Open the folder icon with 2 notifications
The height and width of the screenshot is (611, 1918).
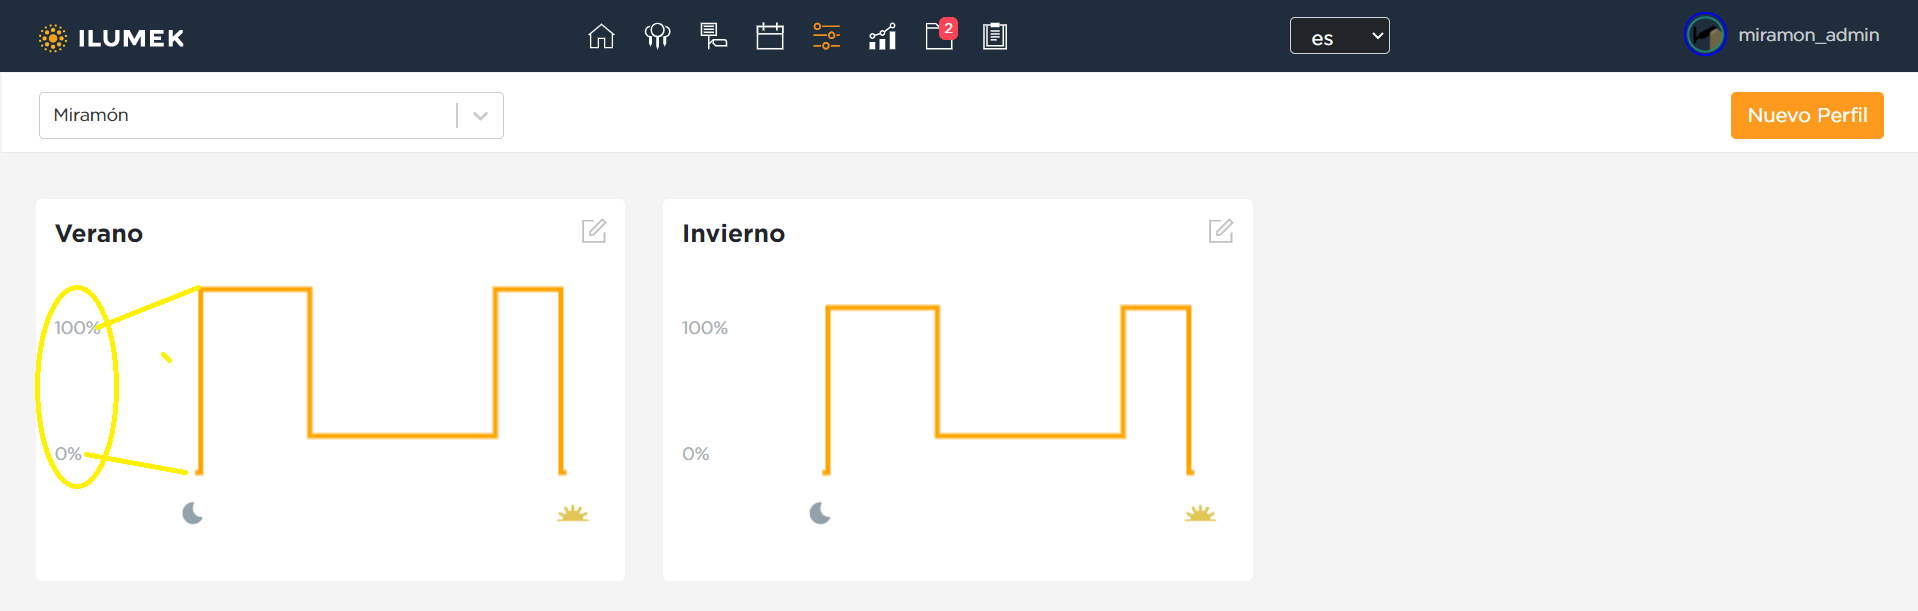click(x=939, y=37)
